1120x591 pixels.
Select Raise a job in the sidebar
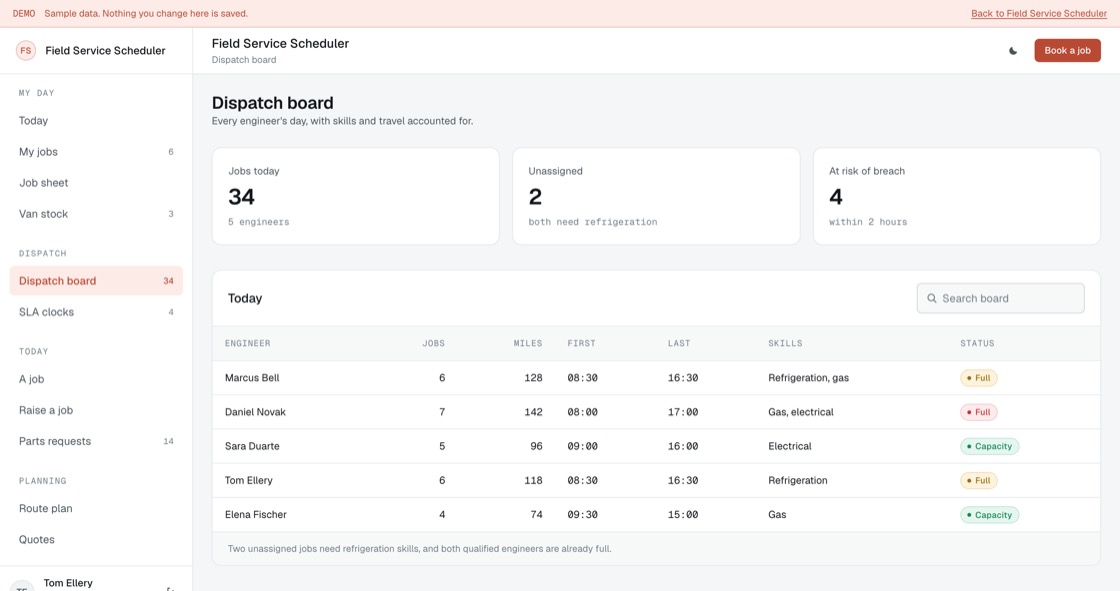96,410
